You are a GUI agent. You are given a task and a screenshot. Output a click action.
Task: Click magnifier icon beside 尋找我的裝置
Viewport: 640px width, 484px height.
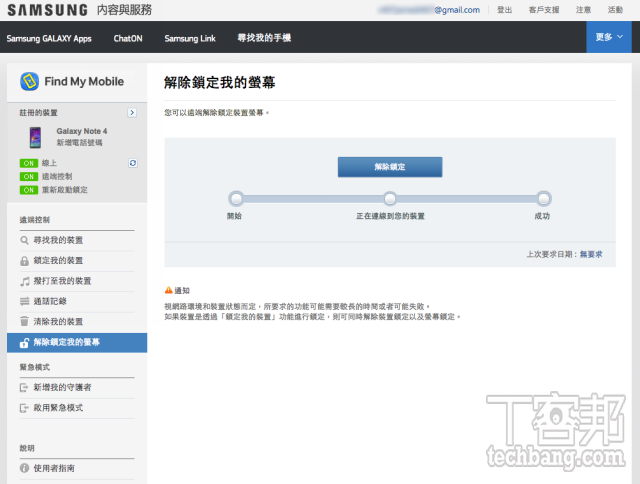[x=24, y=240]
